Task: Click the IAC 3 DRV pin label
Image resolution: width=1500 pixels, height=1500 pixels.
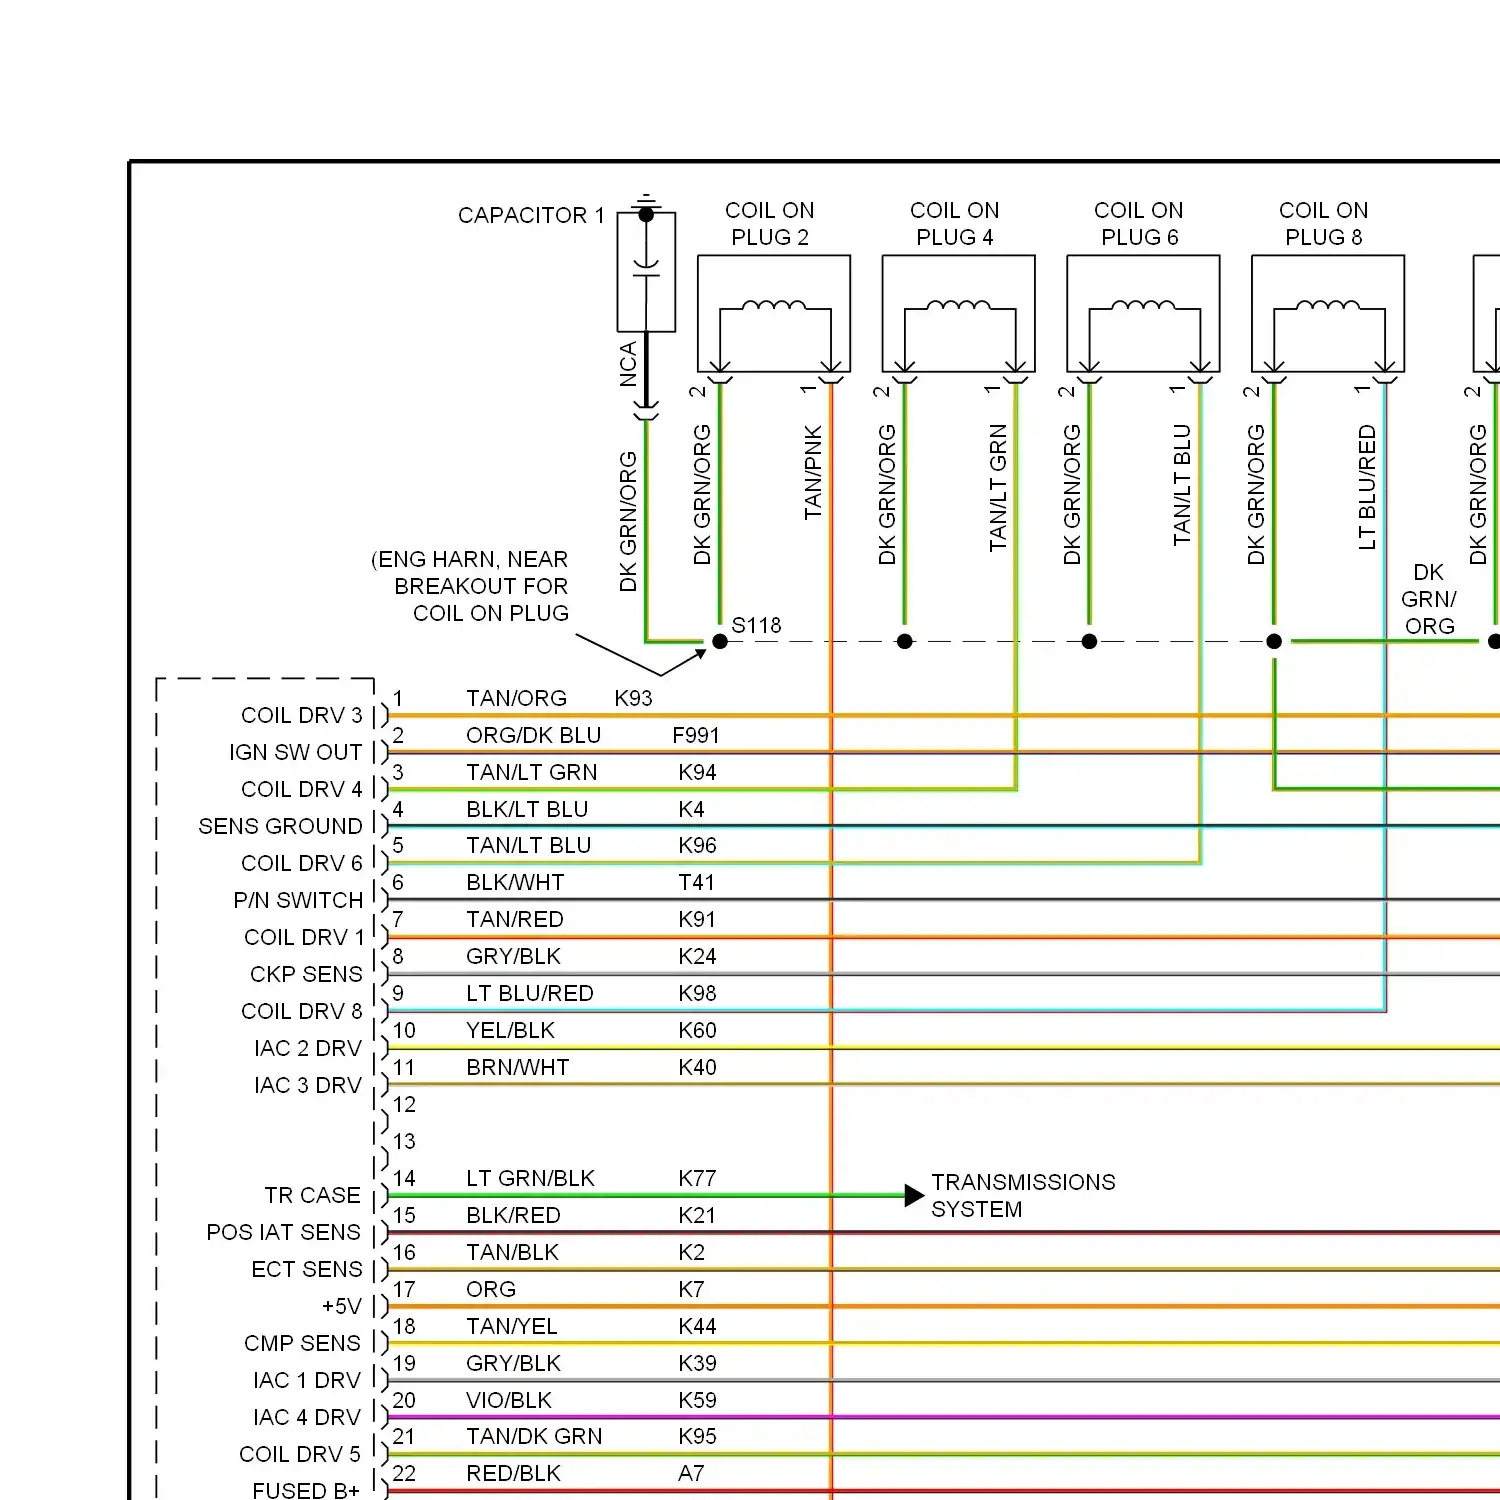Action: point(308,1085)
